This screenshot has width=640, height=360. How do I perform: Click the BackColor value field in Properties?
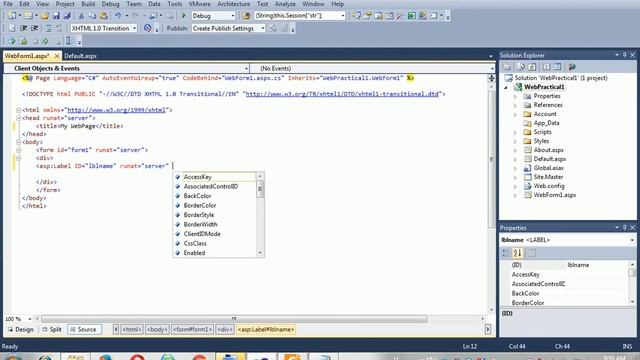tap(597, 293)
